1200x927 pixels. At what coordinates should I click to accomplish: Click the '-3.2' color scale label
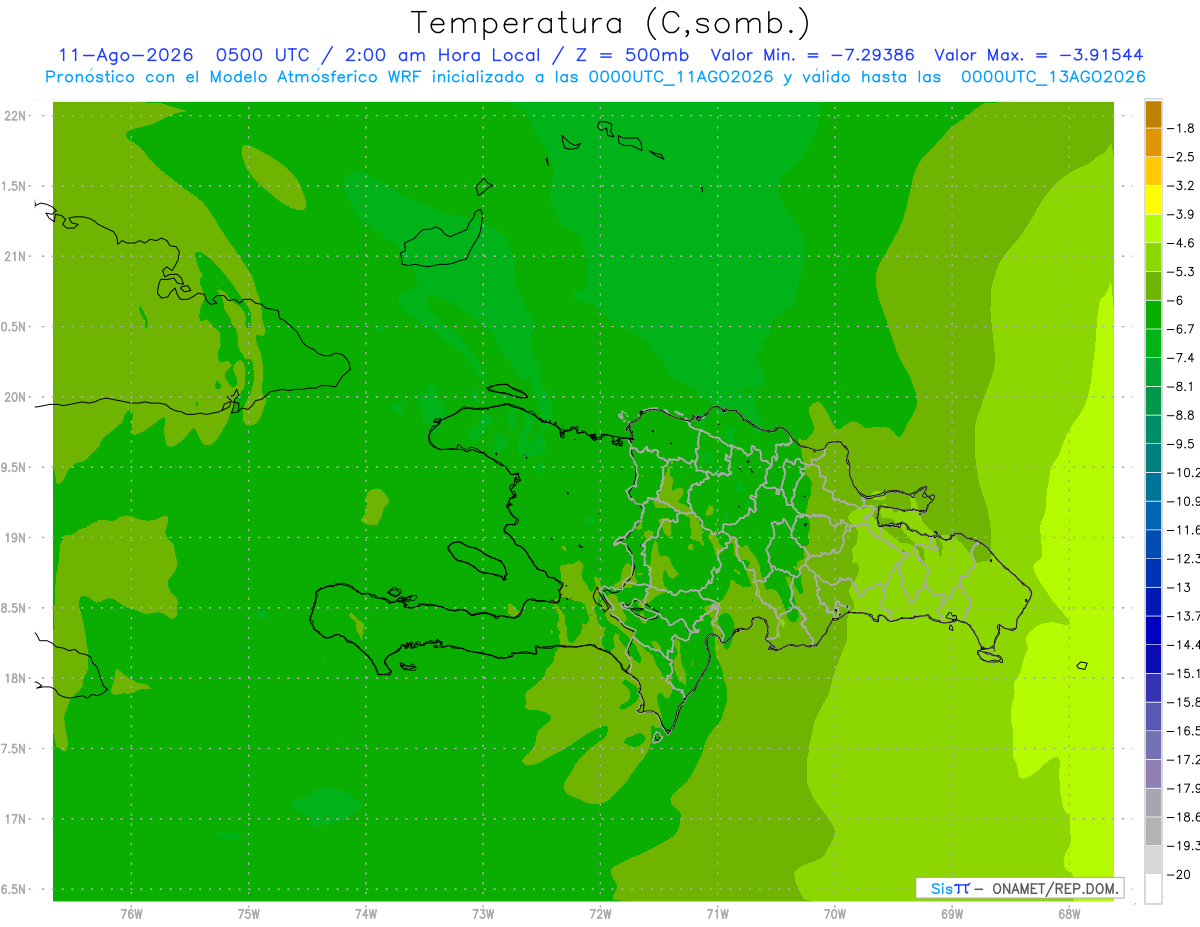coord(1181,186)
